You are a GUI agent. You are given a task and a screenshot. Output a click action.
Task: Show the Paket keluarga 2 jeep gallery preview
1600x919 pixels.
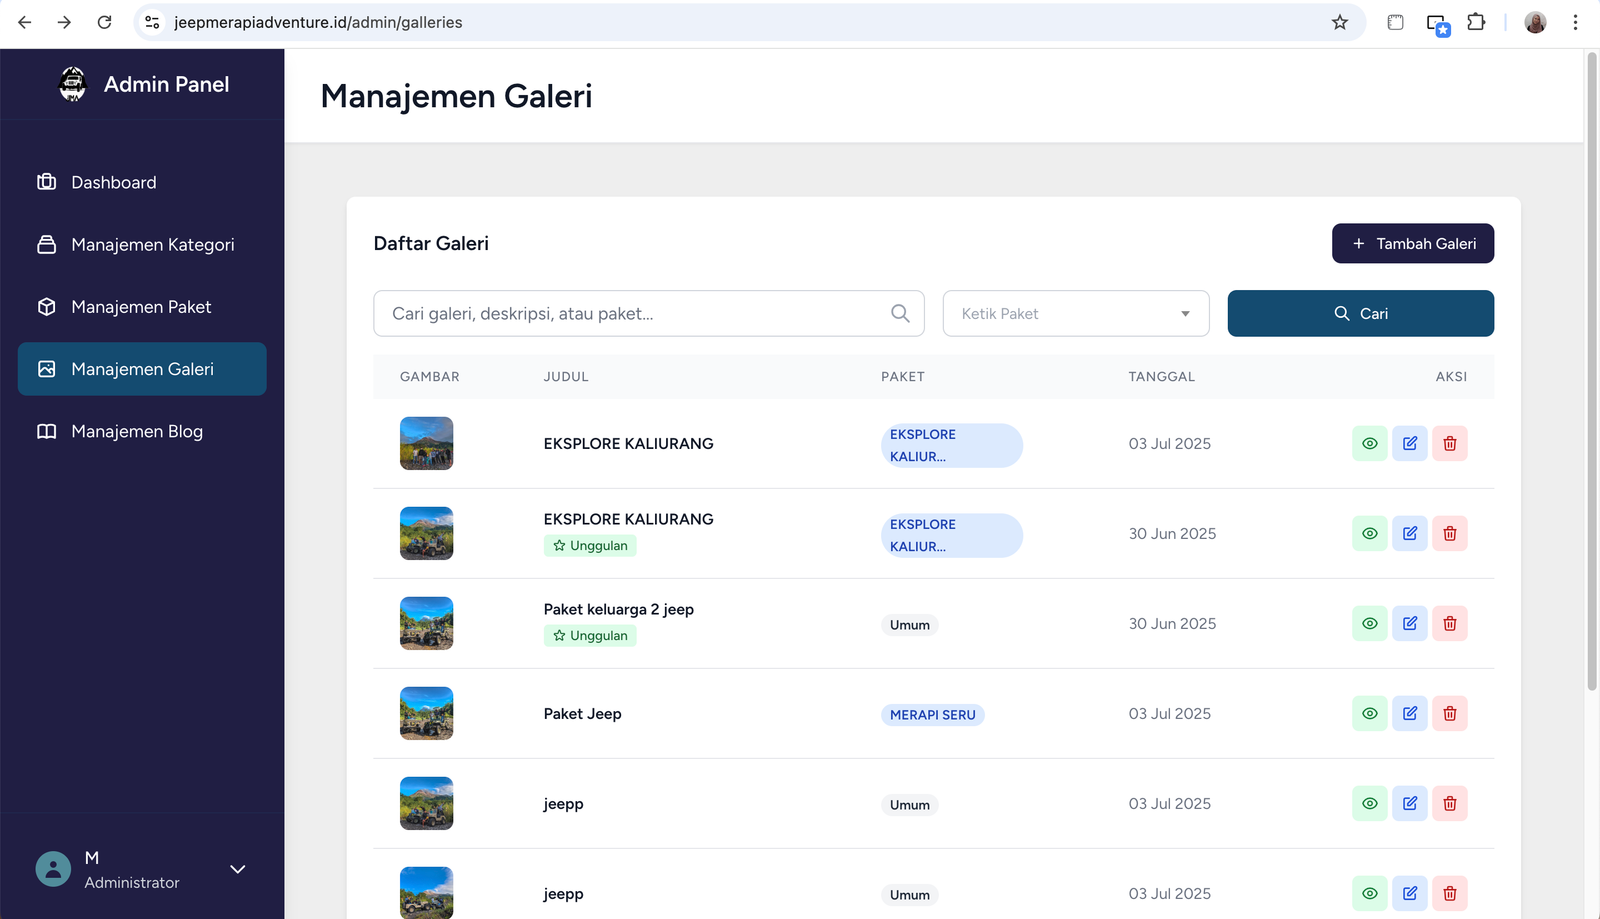1369,623
